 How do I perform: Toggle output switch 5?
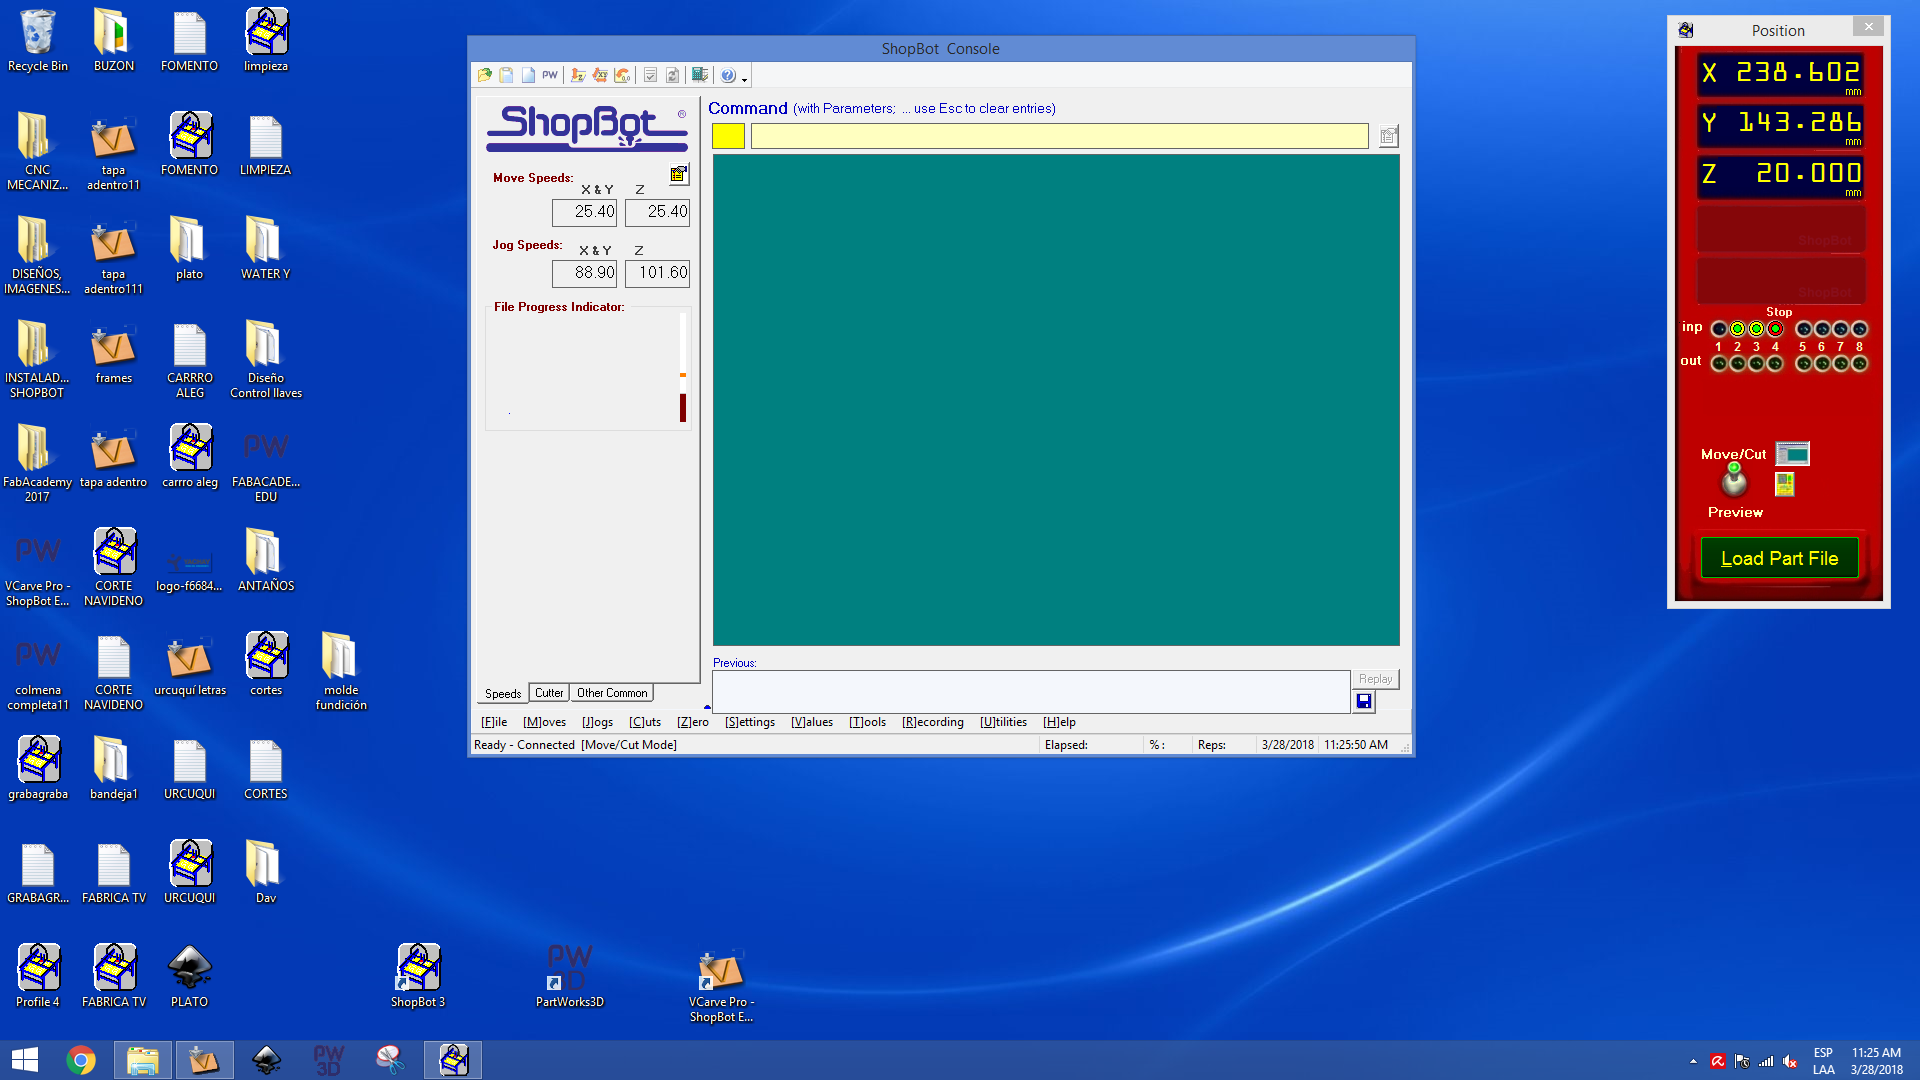[x=1803, y=364]
